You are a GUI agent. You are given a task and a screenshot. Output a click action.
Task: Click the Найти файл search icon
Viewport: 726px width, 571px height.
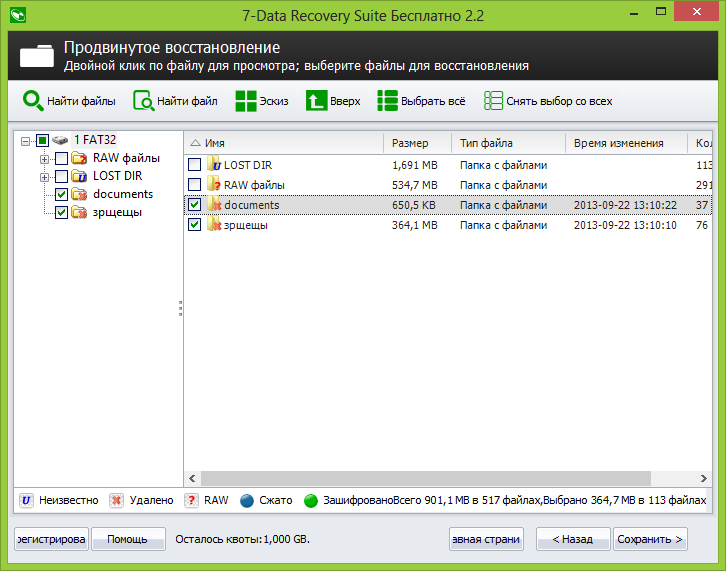[144, 101]
